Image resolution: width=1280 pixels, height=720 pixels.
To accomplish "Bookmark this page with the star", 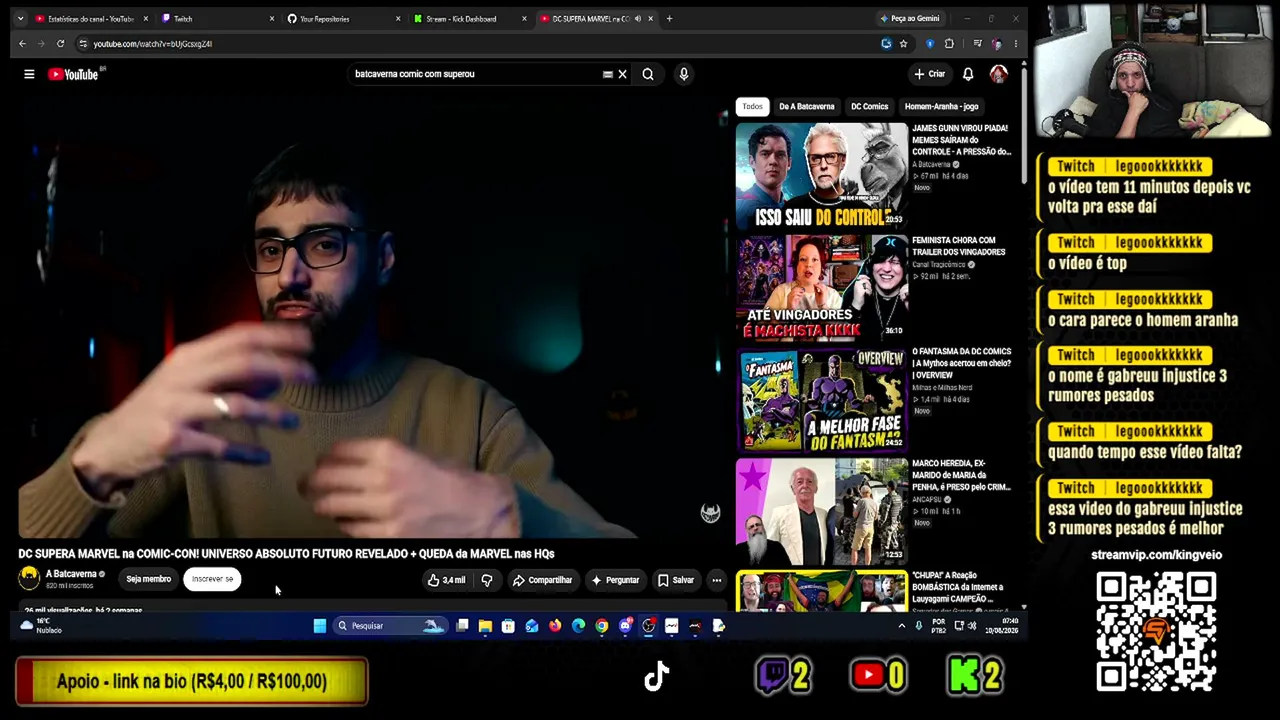I will [903, 44].
